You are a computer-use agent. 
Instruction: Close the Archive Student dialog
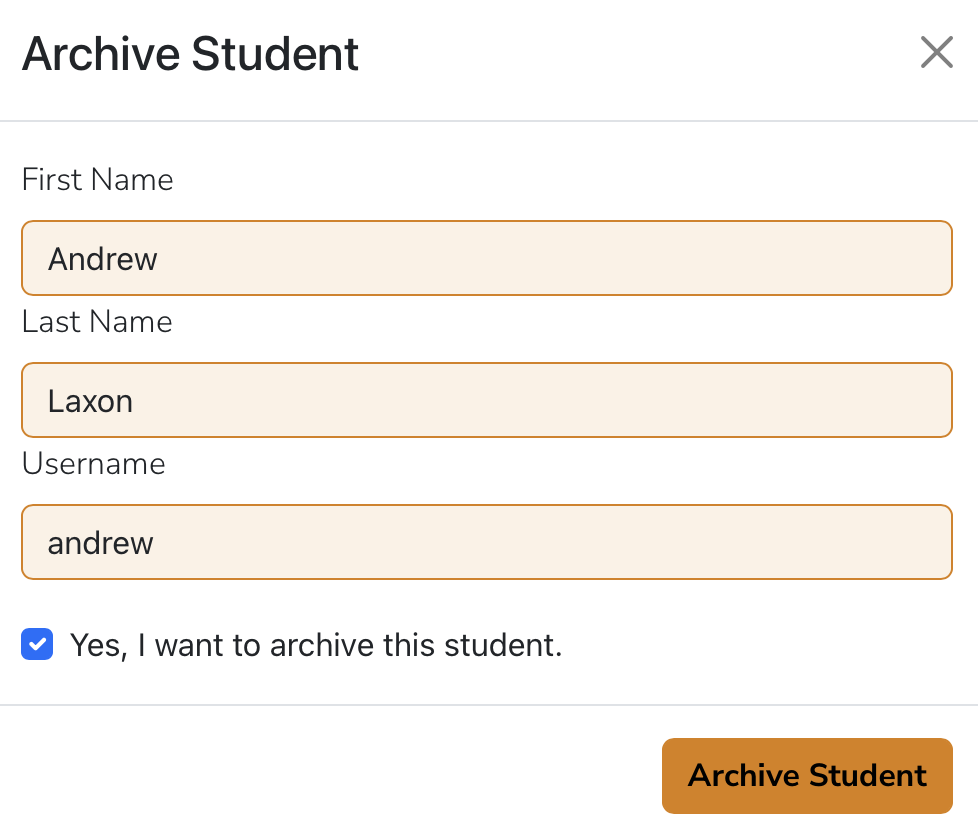point(936,53)
